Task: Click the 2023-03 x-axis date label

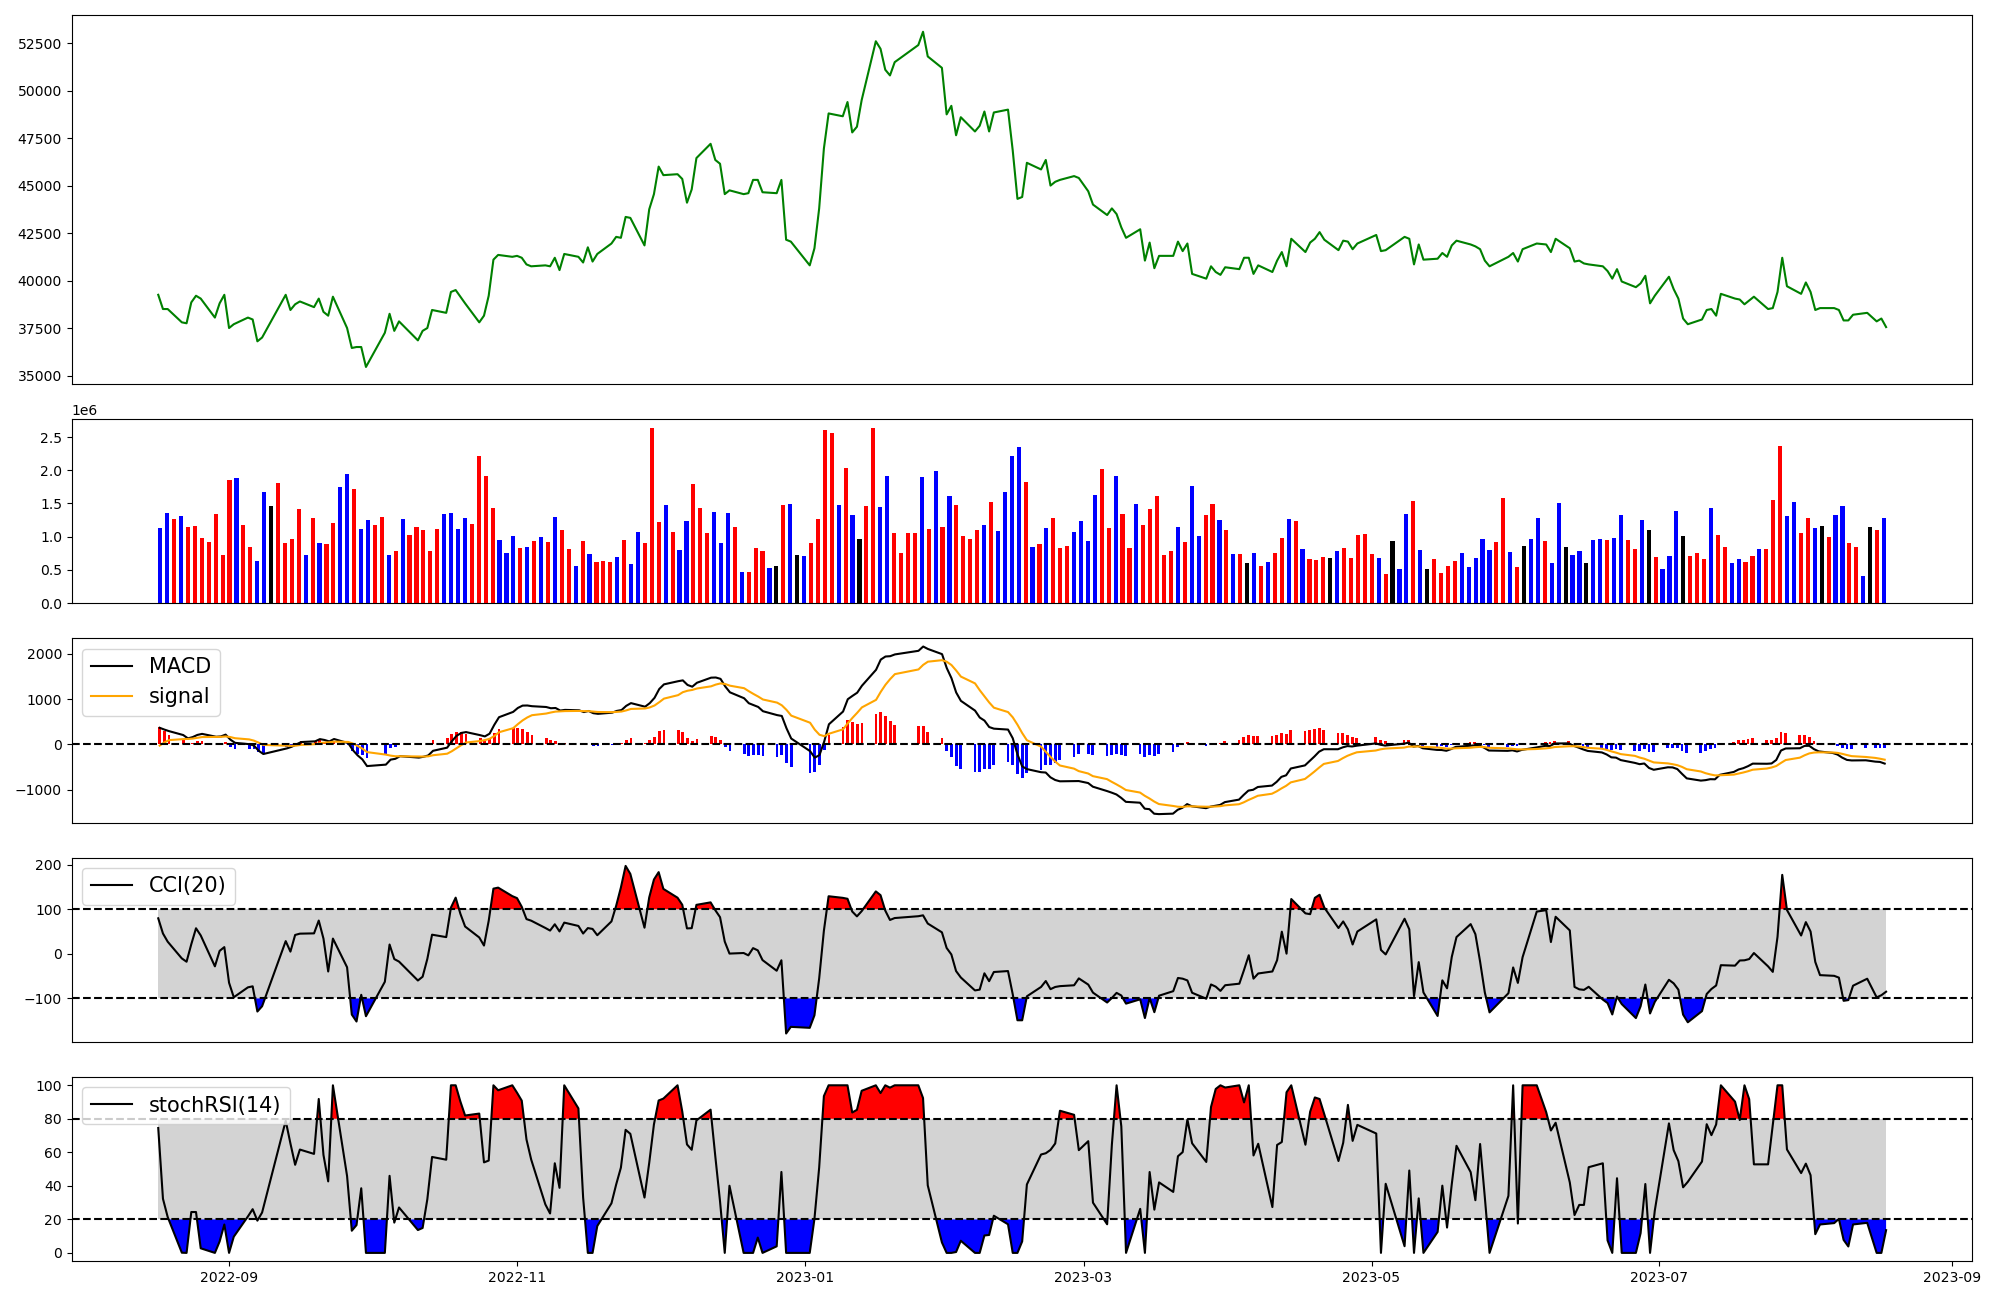Action: click(x=1083, y=1277)
